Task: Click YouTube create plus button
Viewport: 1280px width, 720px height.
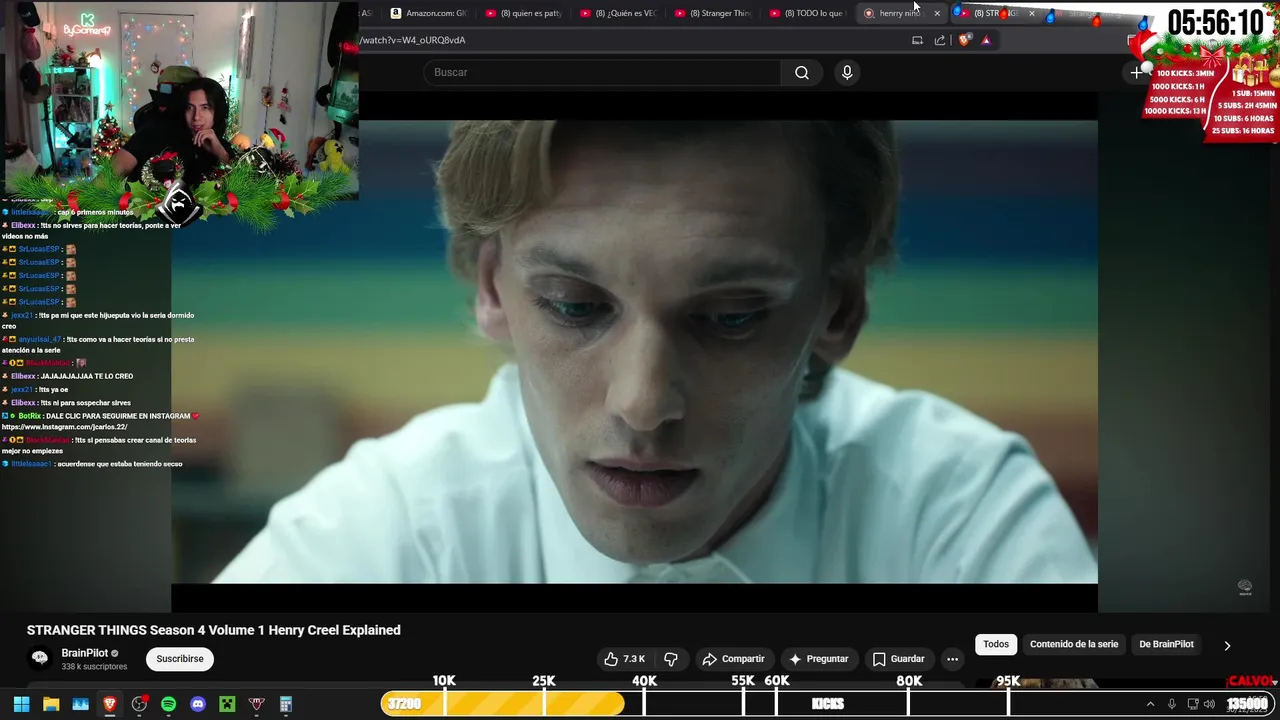Action: pos(1136,72)
